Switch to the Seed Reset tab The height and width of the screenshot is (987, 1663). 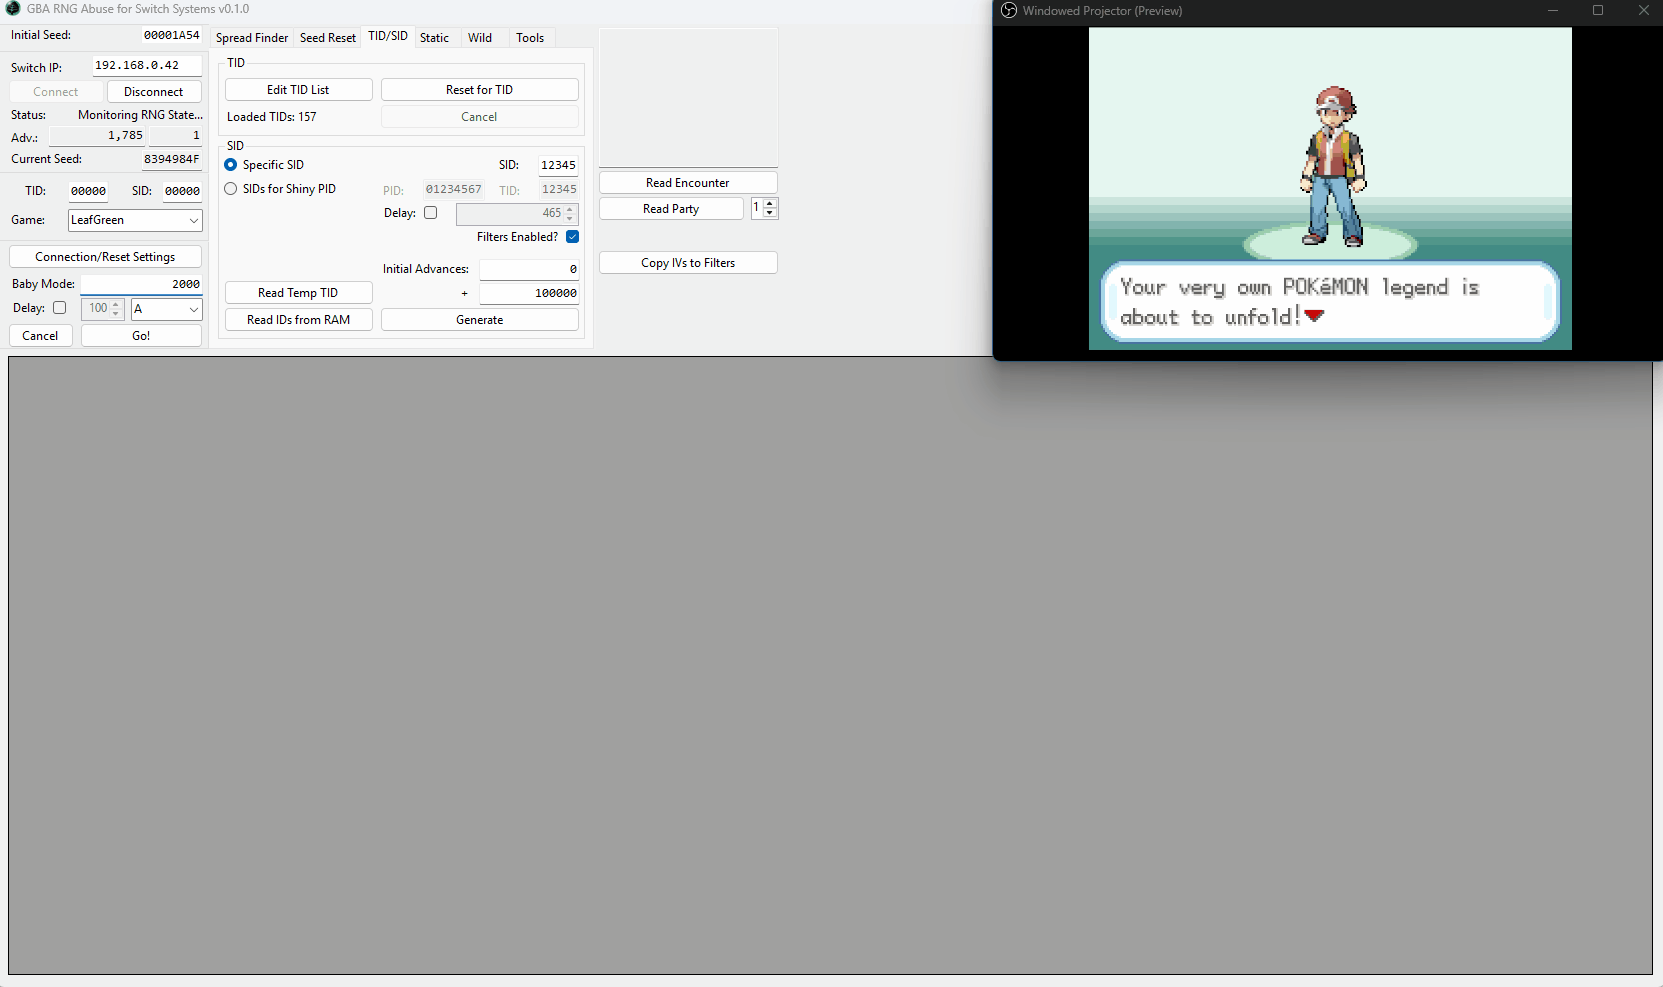click(328, 38)
